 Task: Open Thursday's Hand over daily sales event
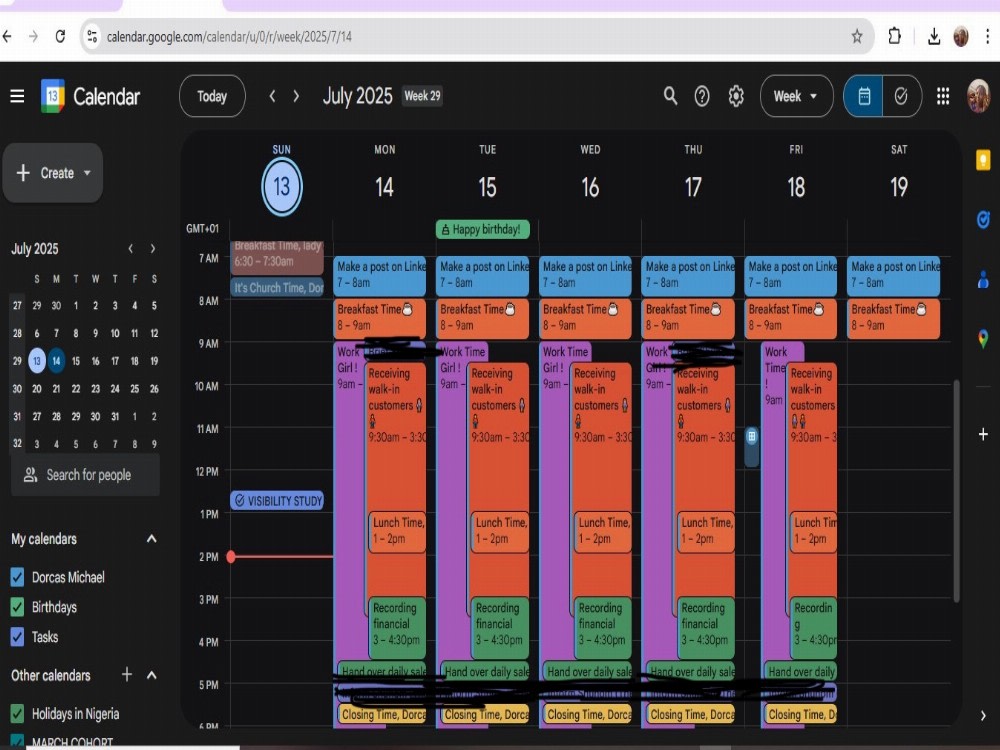[x=691, y=671]
